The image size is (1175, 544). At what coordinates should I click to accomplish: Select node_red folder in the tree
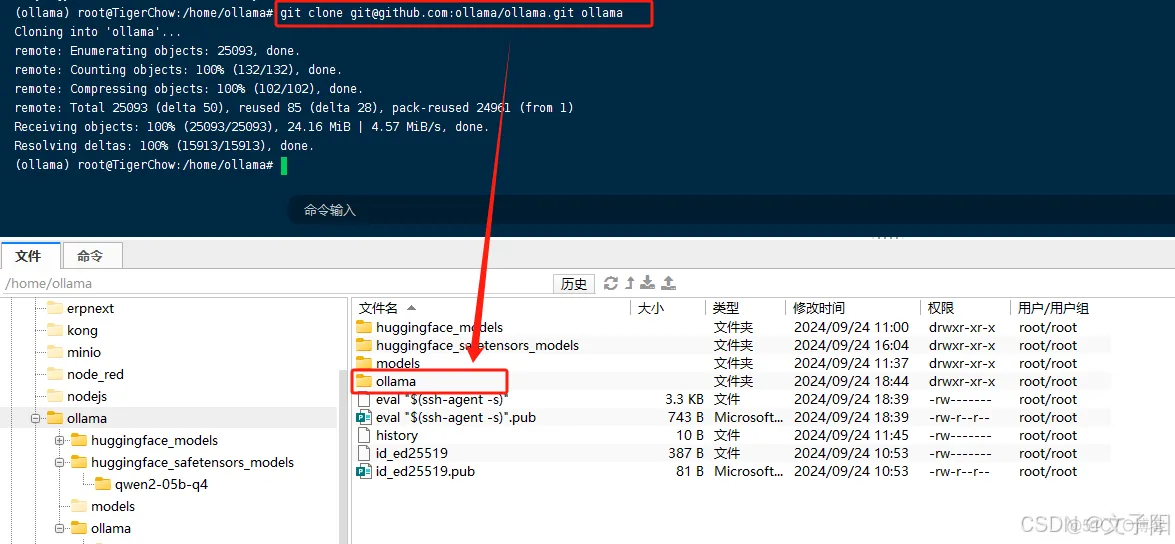[95, 374]
